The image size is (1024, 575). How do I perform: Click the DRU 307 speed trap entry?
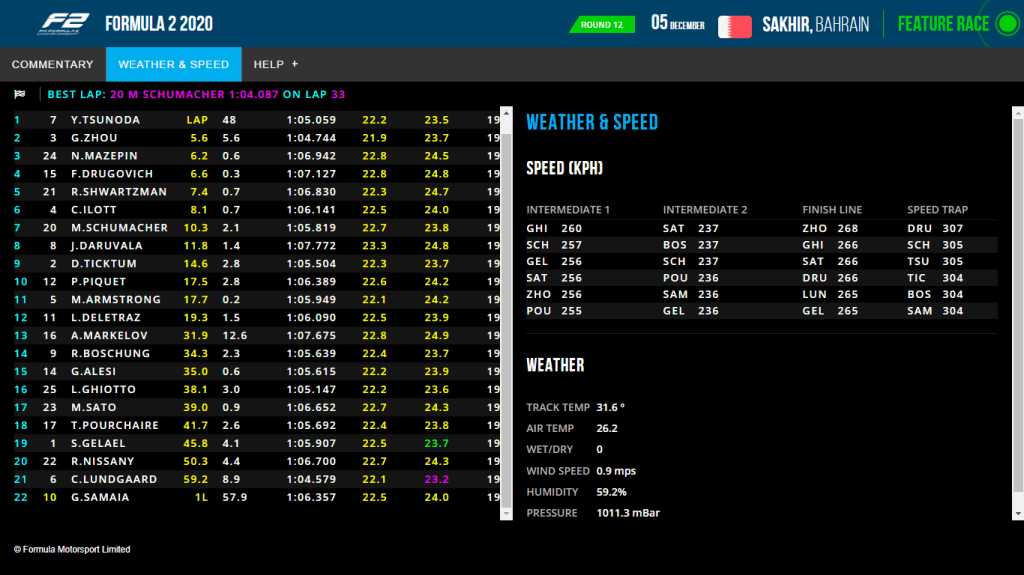click(935, 229)
